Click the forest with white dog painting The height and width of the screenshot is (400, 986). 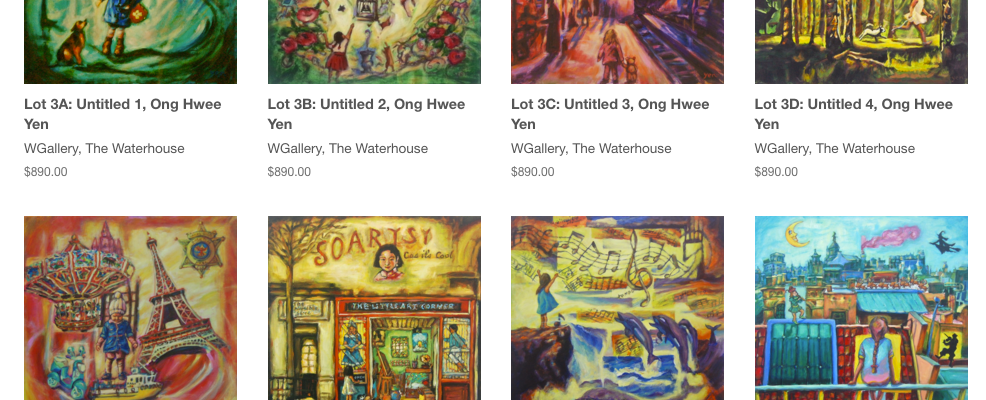point(861,42)
